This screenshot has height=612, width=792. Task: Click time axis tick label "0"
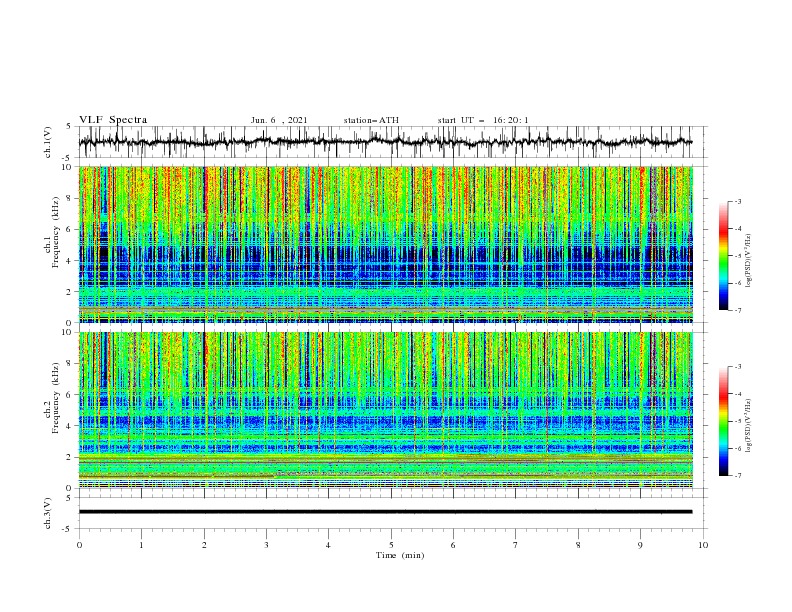pyautogui.click(x=79, y=545)
